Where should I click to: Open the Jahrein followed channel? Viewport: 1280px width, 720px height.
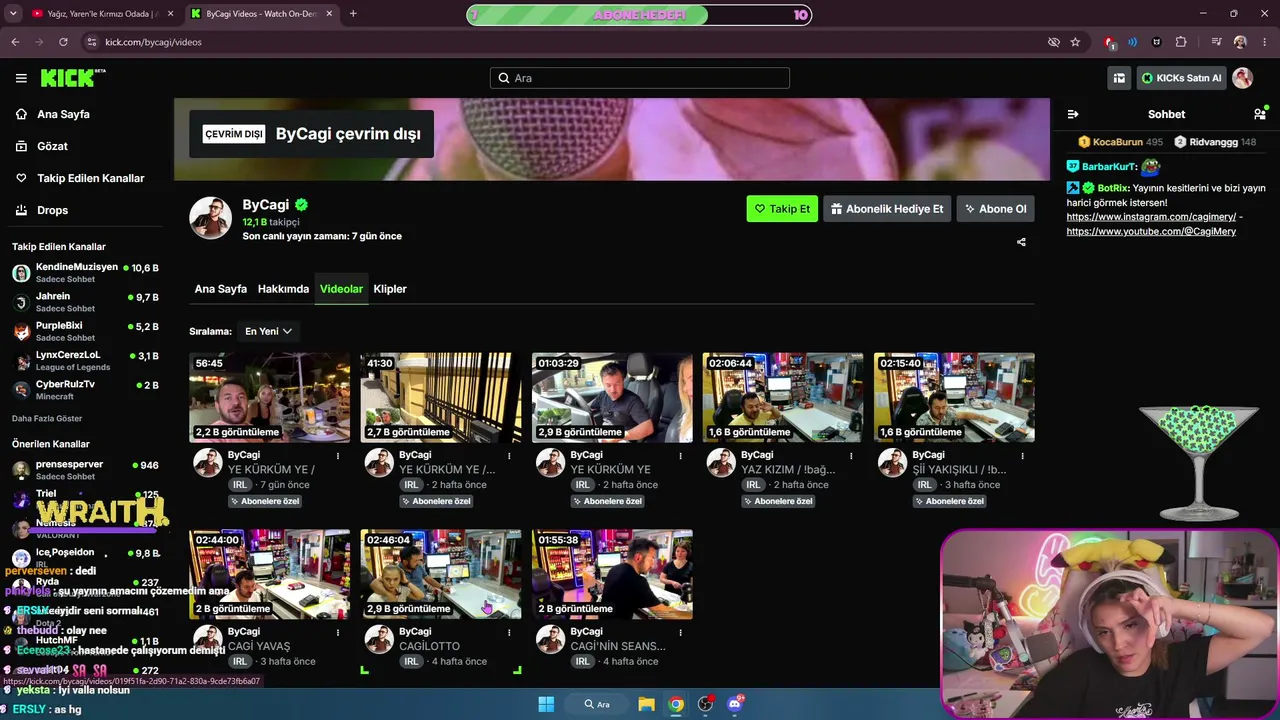pyautogui.click(x=85, y=302)
